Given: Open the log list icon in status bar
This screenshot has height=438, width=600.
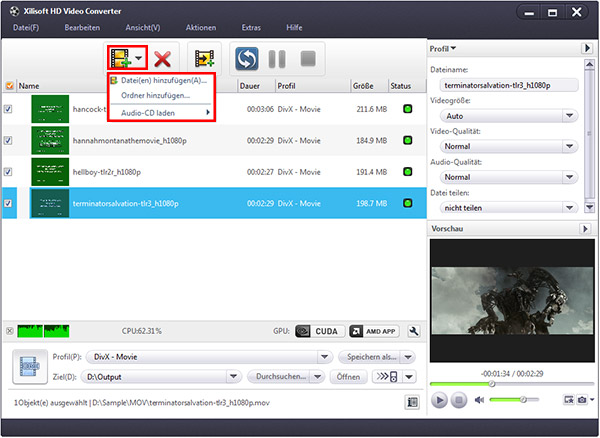Looking at the screenshot, I should pos(412,402).
